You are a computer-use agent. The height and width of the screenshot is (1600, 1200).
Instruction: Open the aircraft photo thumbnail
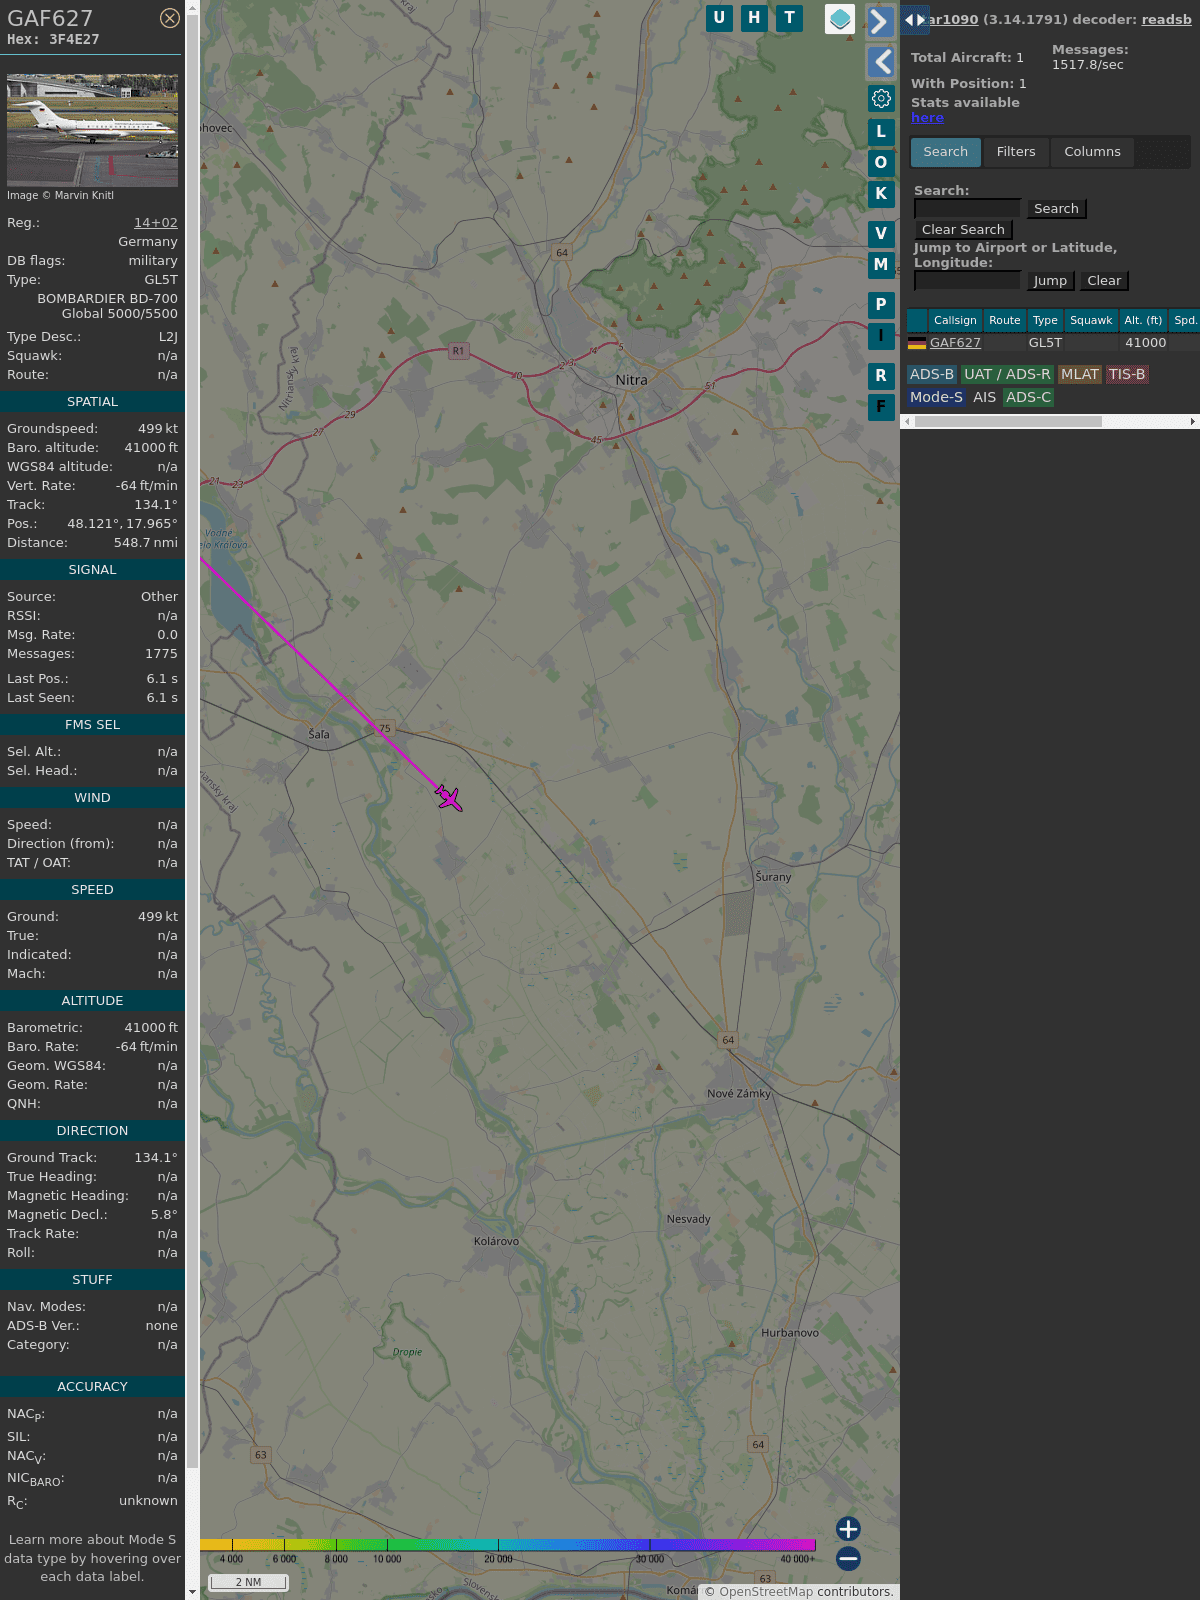[x=92, y=130]
